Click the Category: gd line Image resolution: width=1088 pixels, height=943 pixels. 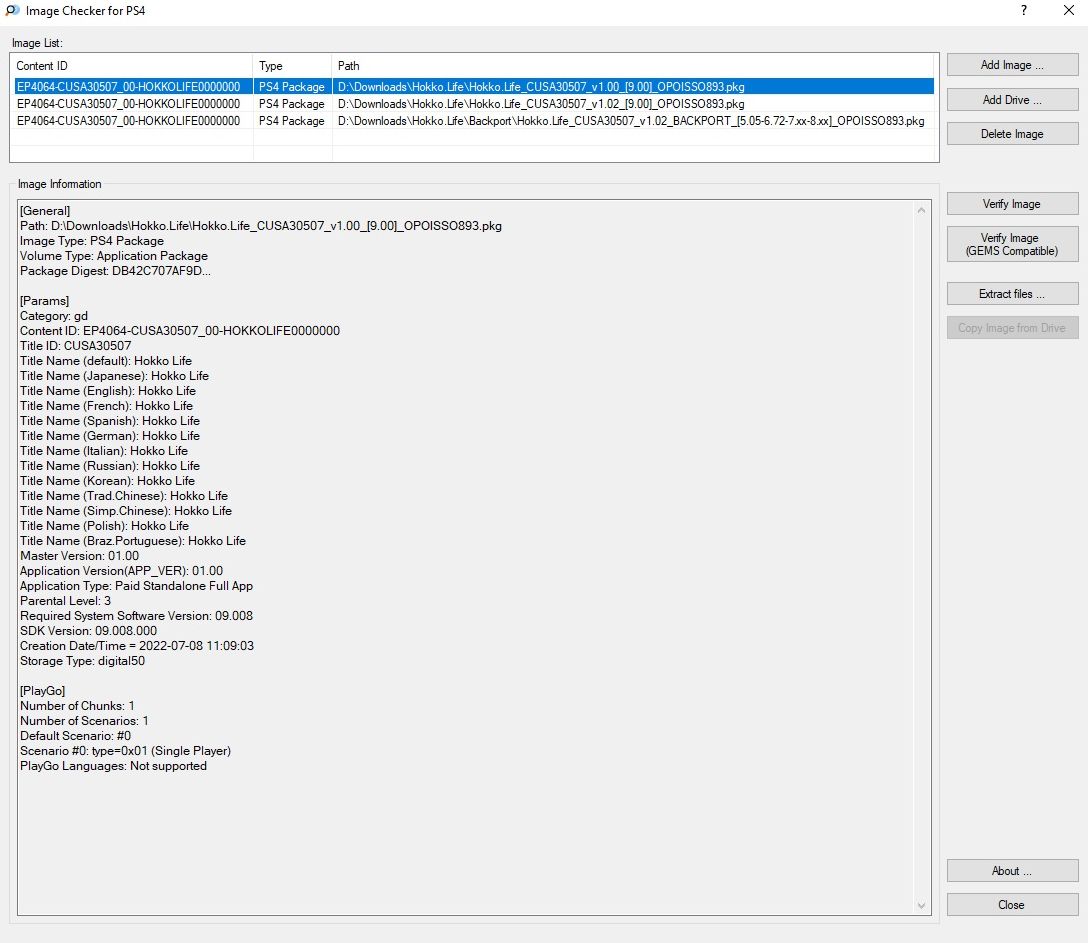(53, 316)
